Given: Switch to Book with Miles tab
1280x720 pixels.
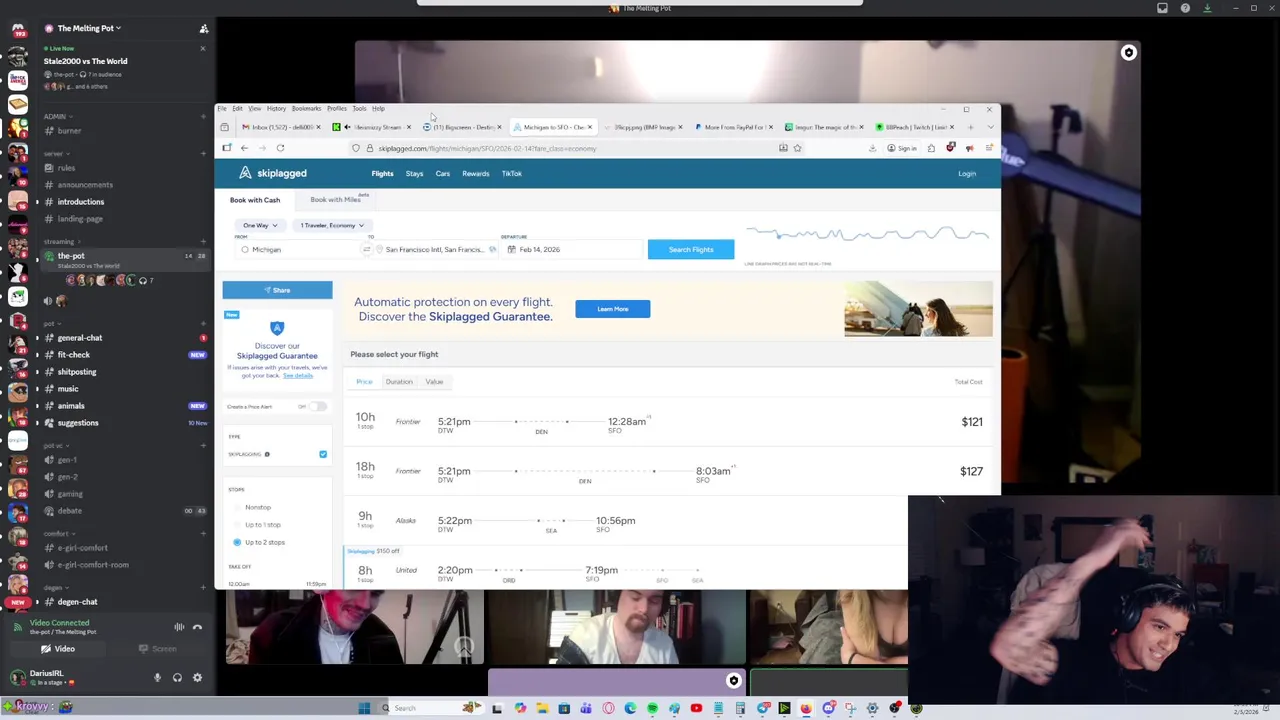Looking at the screenshot, I should click(x=335, y=200).
